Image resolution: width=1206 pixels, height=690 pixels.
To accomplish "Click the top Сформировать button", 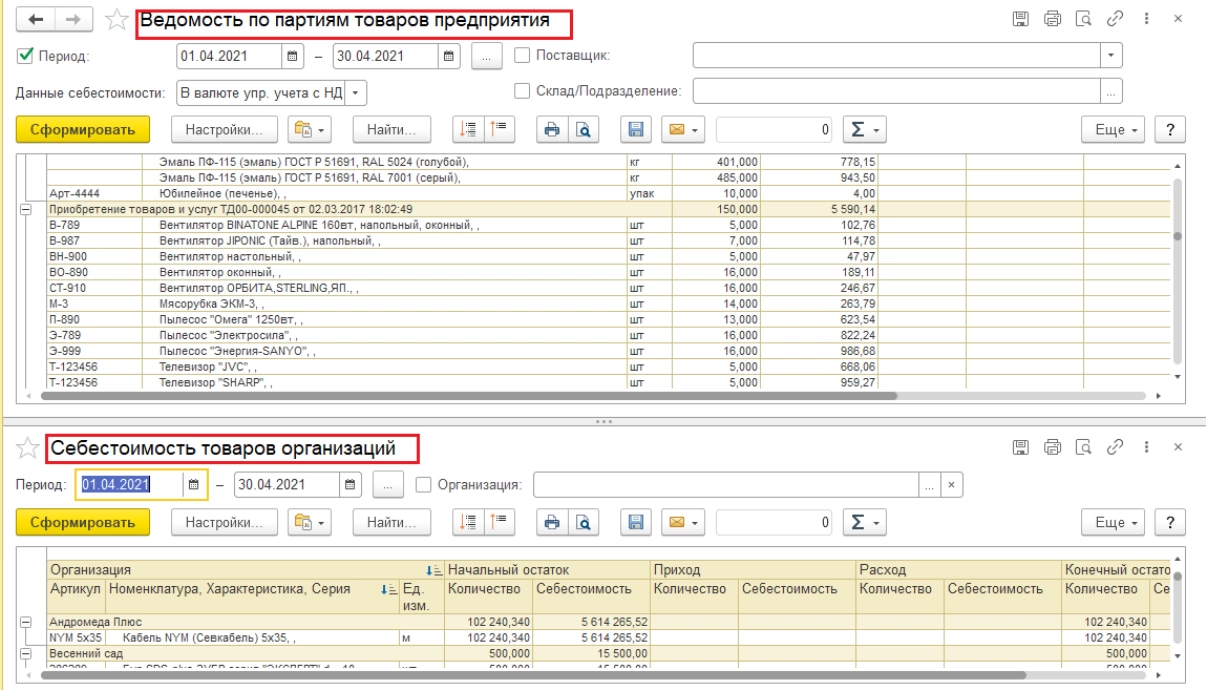I will click(x=82, y=129).
